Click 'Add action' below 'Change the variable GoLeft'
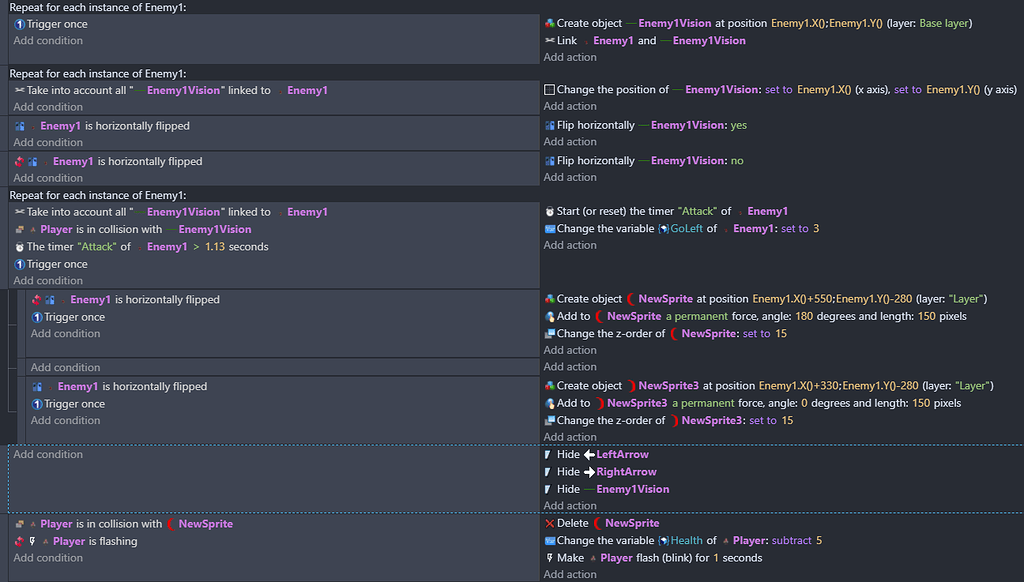1024x582 pixels. [x=570, y=246]
